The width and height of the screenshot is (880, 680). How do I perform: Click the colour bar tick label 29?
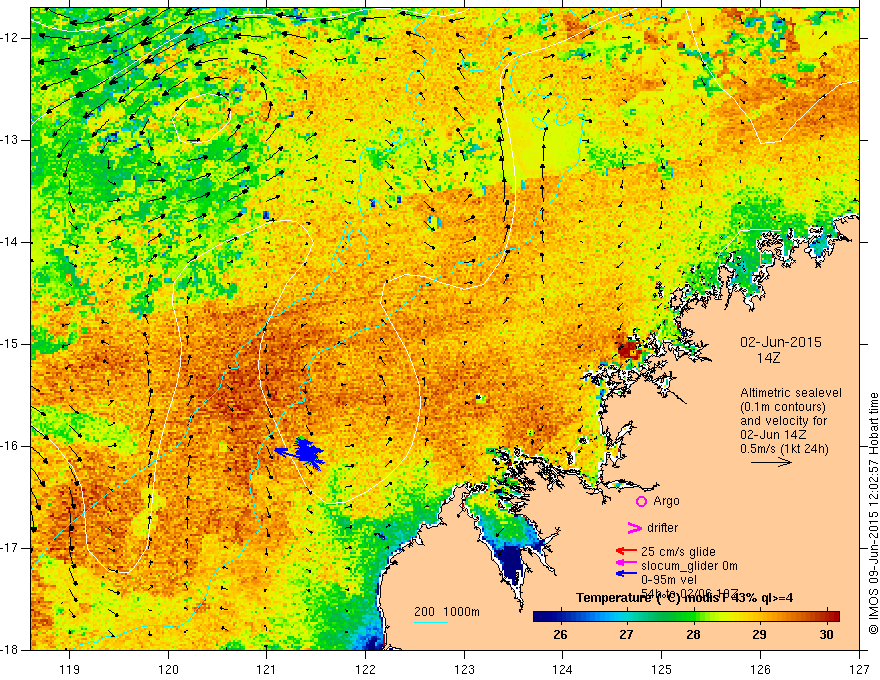coord(759,635)
